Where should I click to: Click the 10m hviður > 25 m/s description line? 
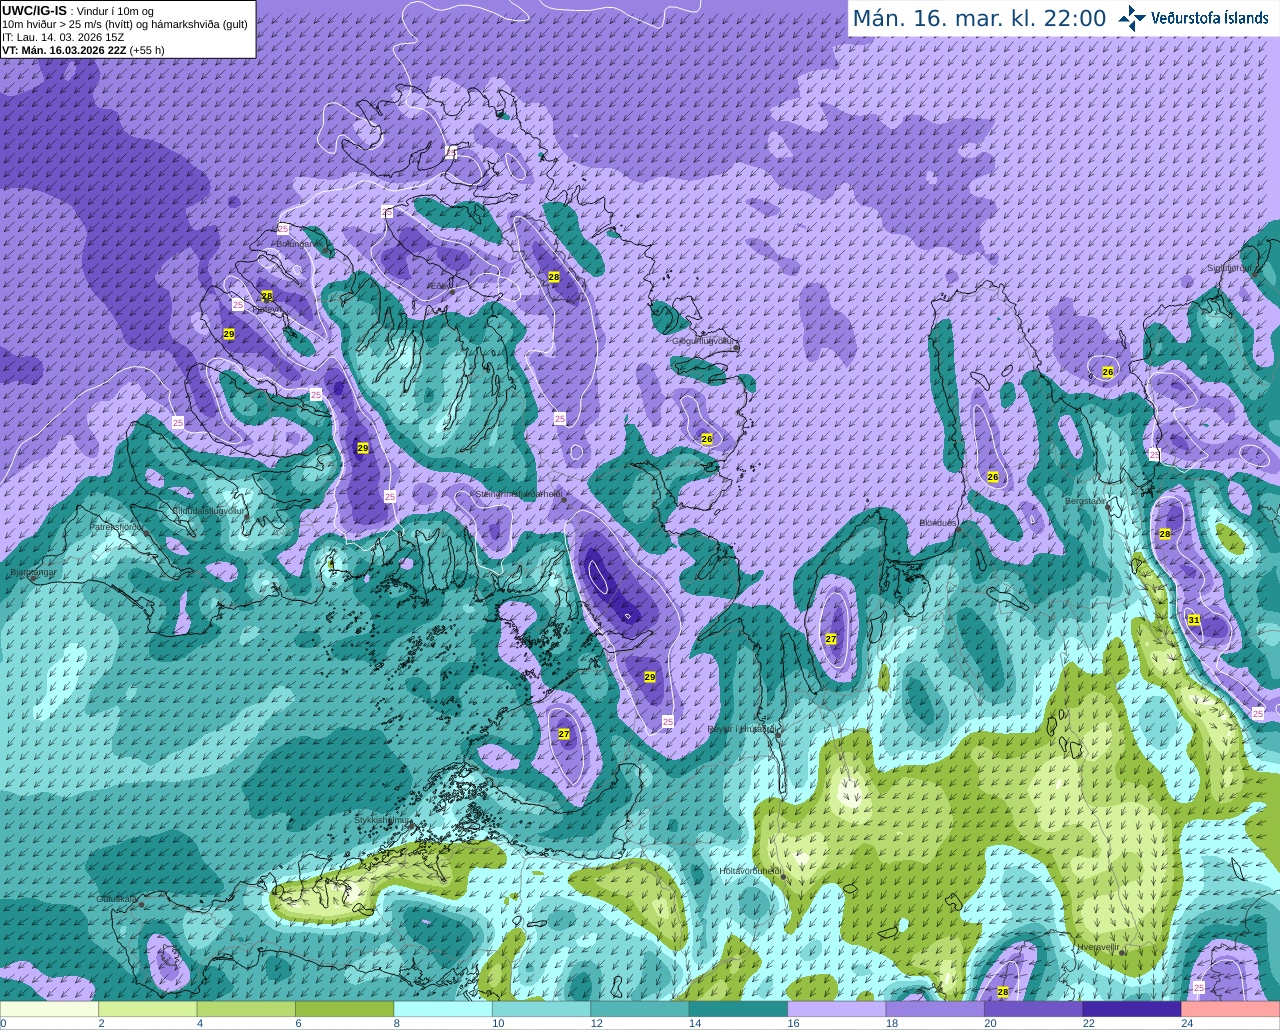point(125,24)
